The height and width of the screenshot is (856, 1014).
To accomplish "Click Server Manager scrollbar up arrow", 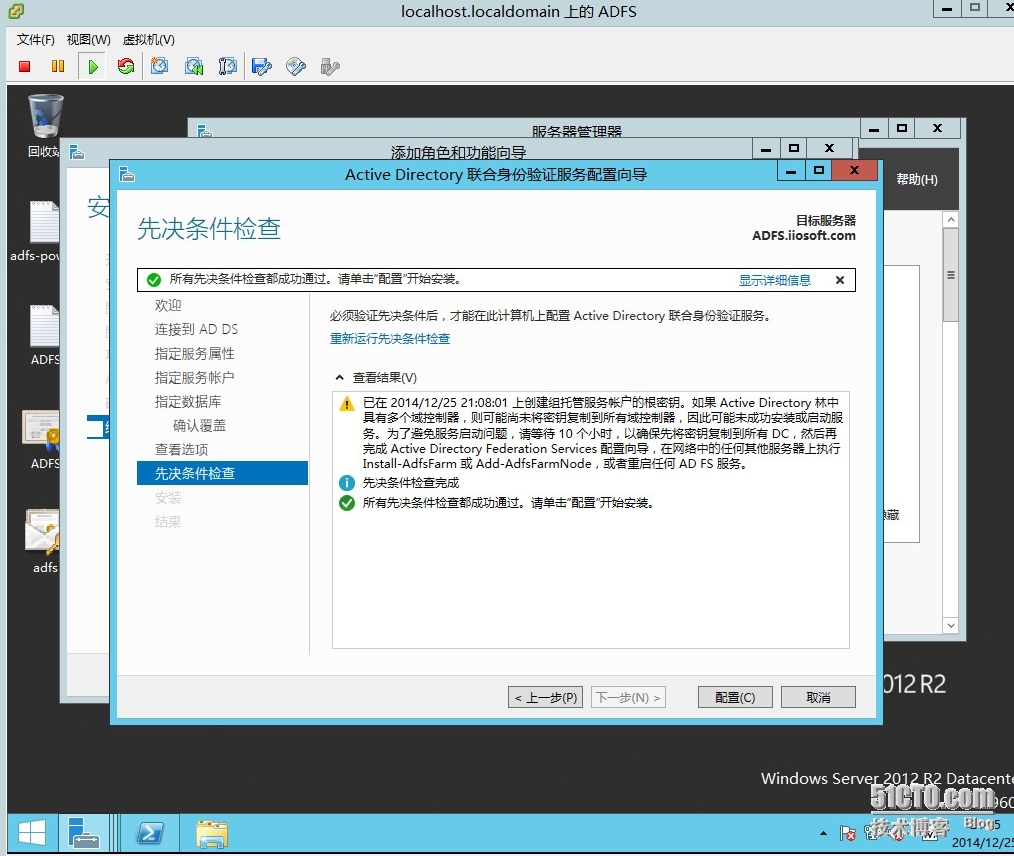I will [x=950, y=220].
